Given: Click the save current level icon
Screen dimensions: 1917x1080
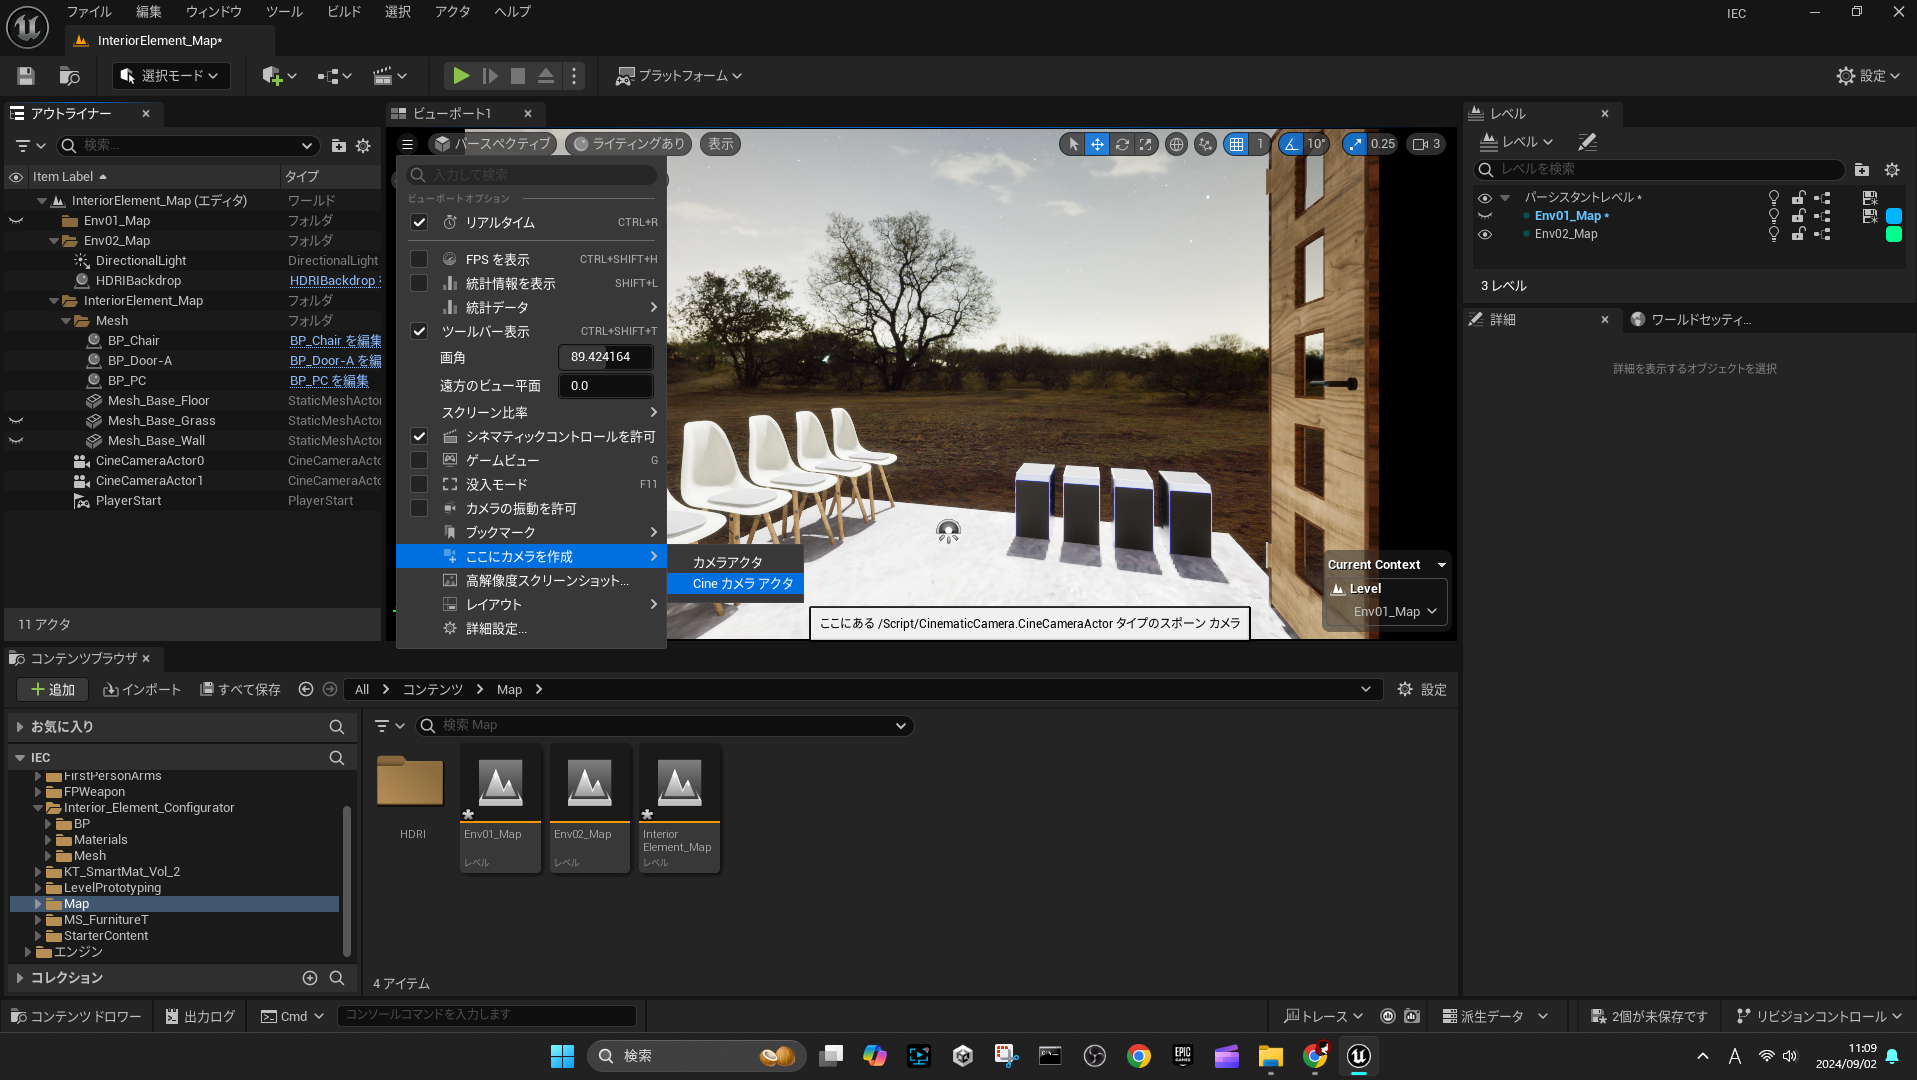Looking at the screenshot, I should click(26, 76).
